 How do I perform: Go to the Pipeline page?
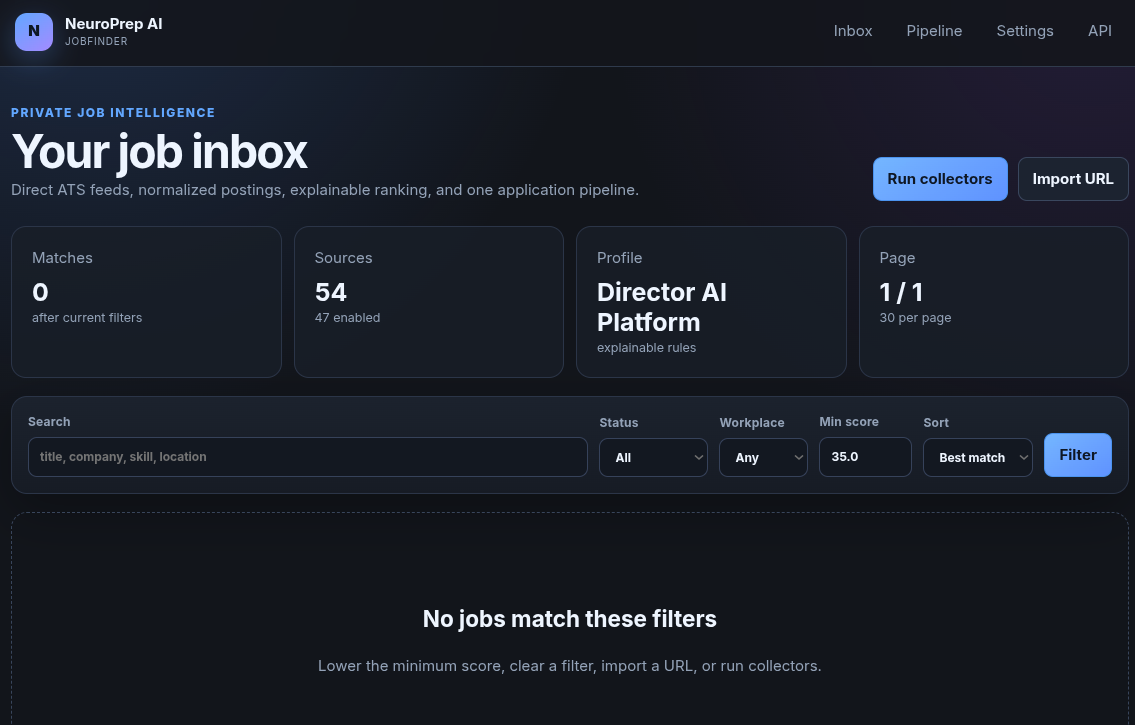(x=934, y=31)
